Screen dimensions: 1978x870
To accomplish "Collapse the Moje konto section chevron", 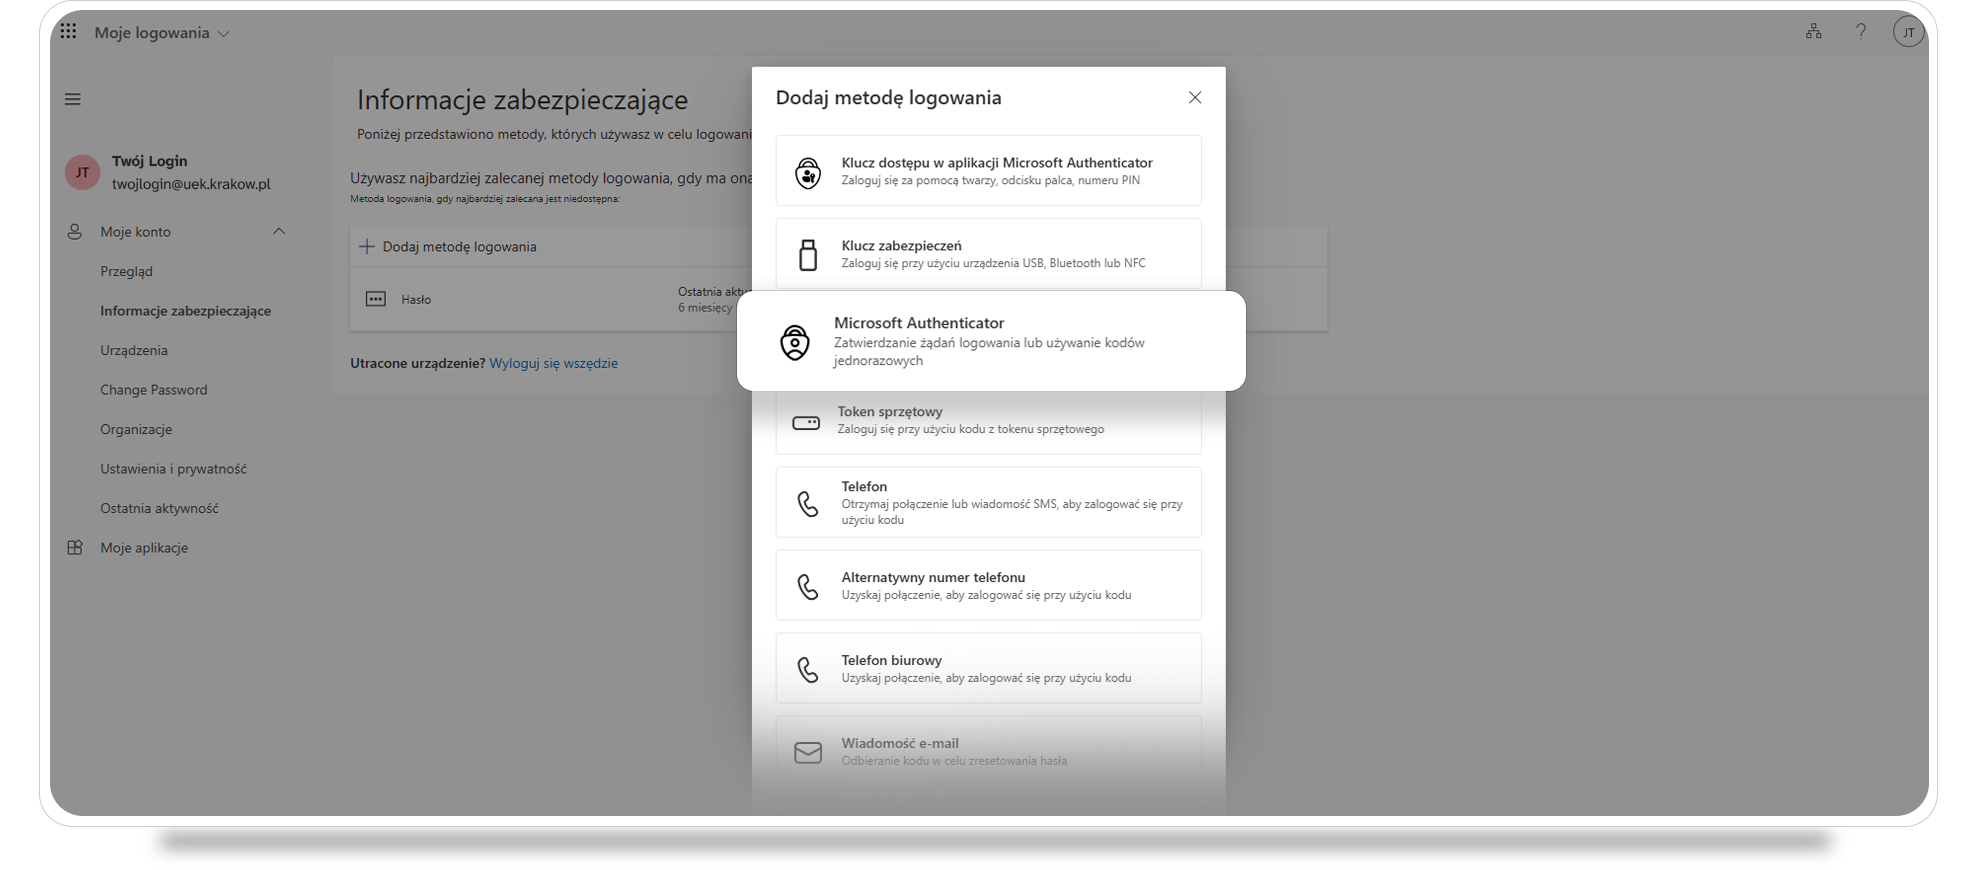I will coord(279,231).
